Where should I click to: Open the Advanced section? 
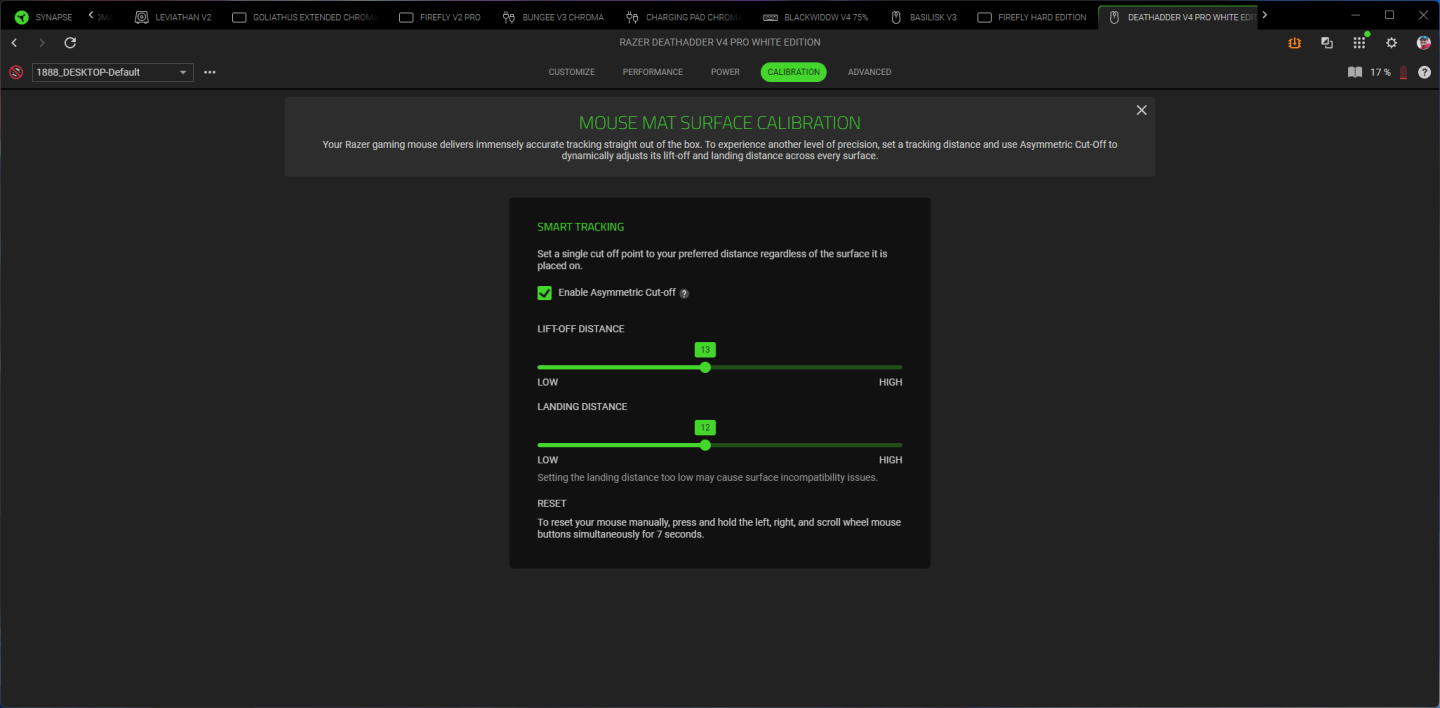point(870,72)
